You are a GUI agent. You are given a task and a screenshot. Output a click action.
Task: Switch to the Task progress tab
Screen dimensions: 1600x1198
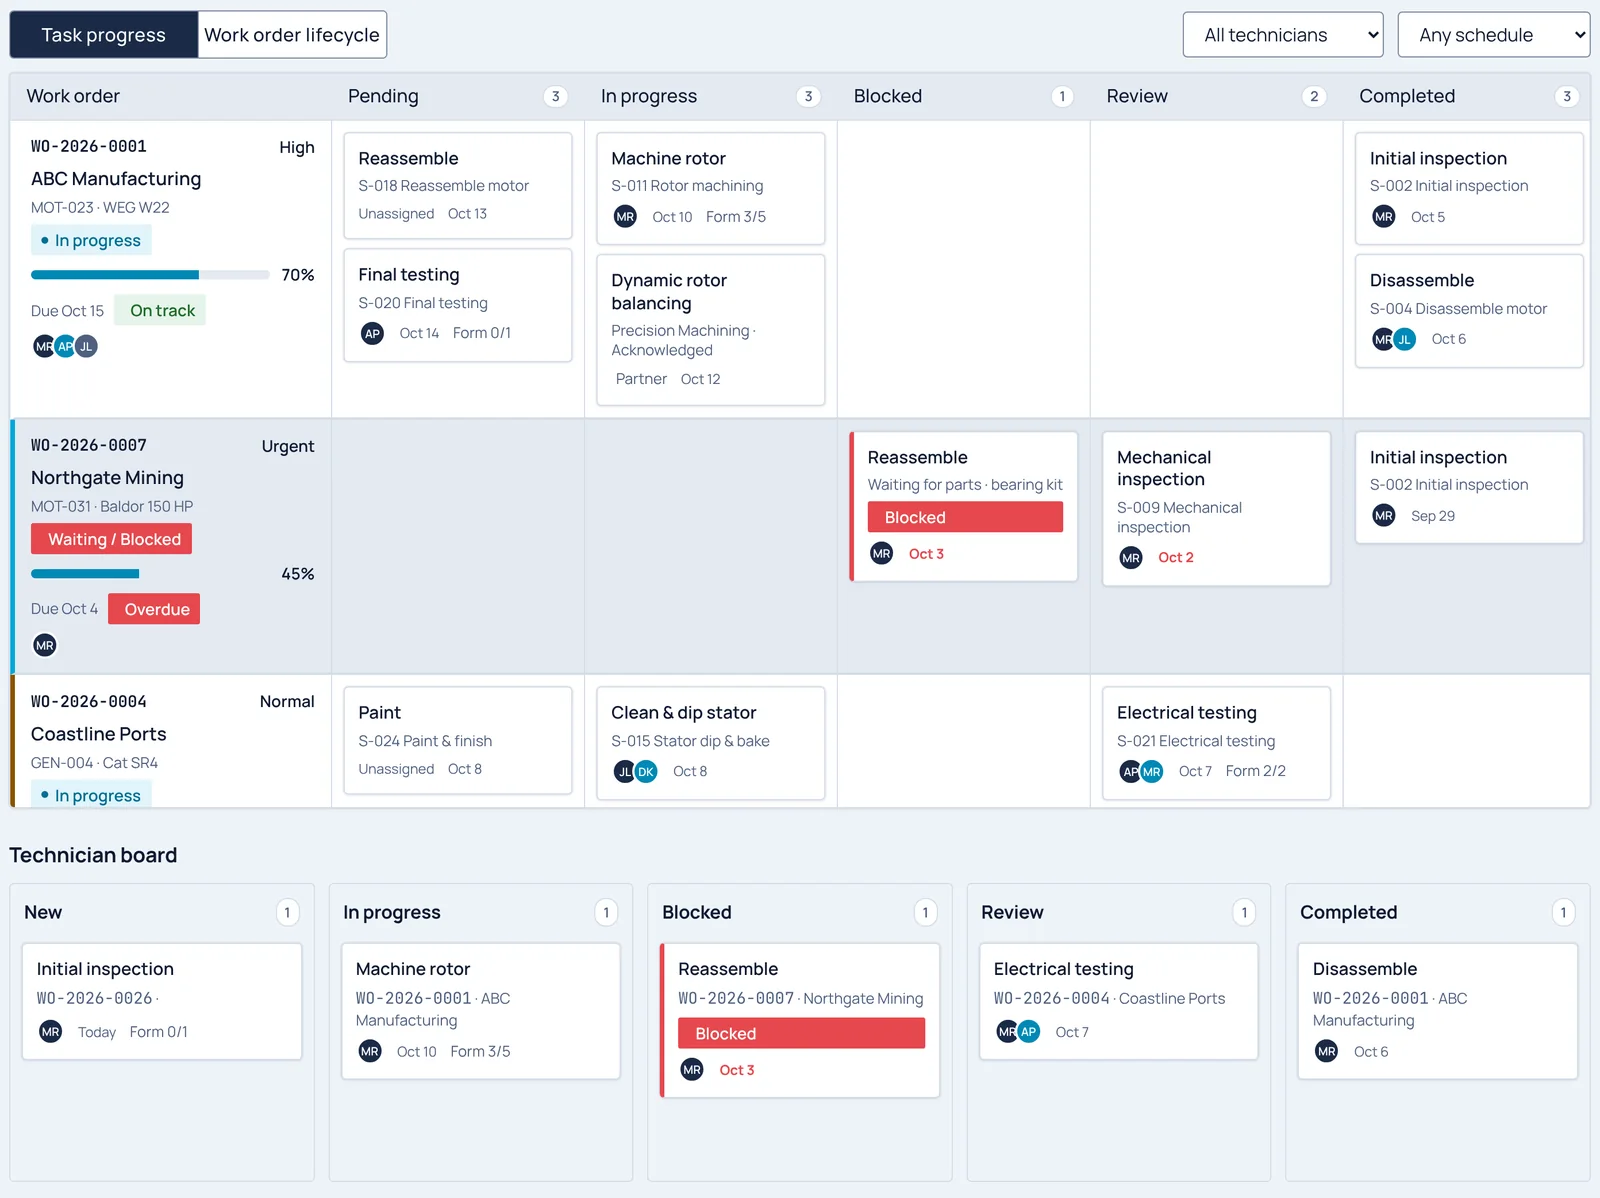click(x=104, y=35)
